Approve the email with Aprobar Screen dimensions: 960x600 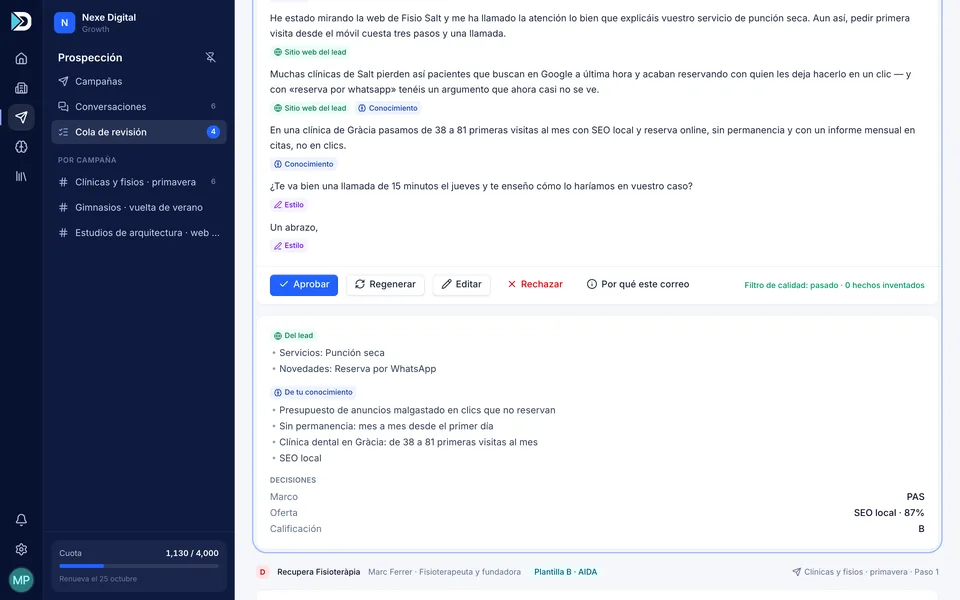point(304,285)
